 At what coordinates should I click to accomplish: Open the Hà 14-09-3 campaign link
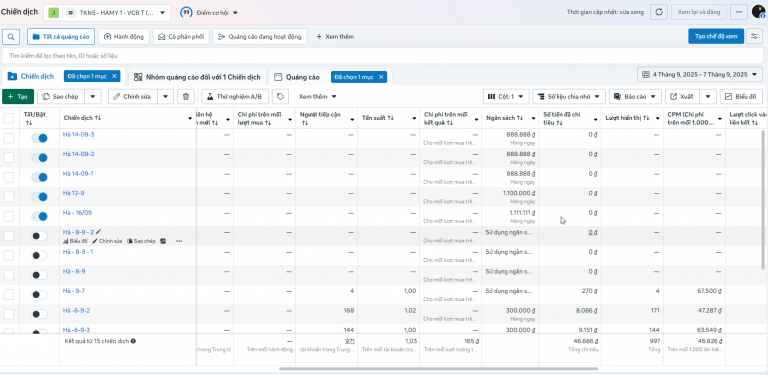point(79,134)
